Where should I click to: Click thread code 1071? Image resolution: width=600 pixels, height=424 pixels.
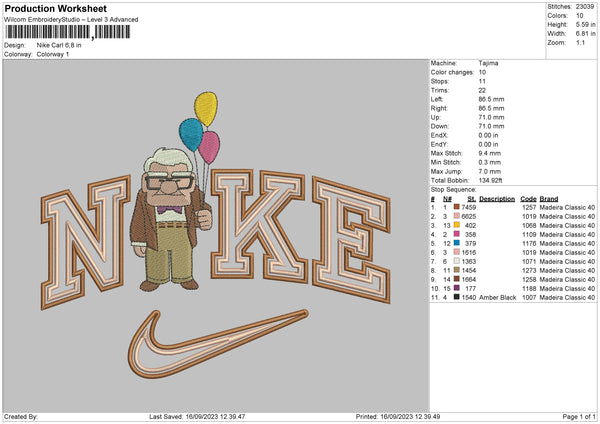click(529, 261)
